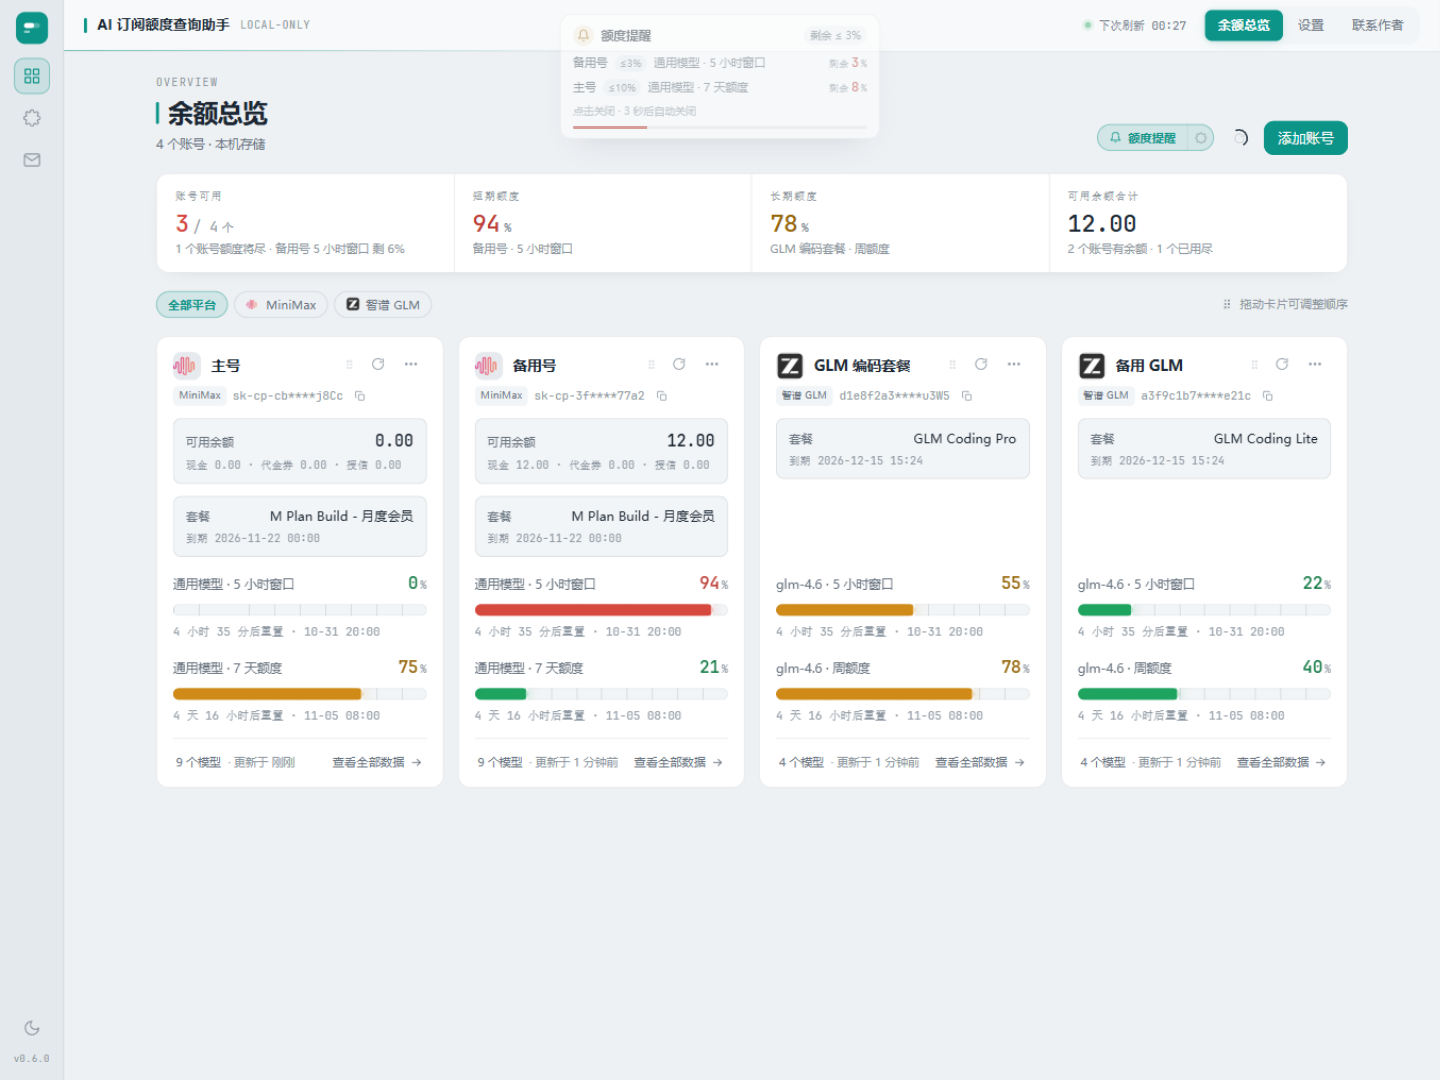Click the 备用号 5 小时窗口 red progress bar
The height and width of the screenshot is (1080, 1440).
coord(601,610)
